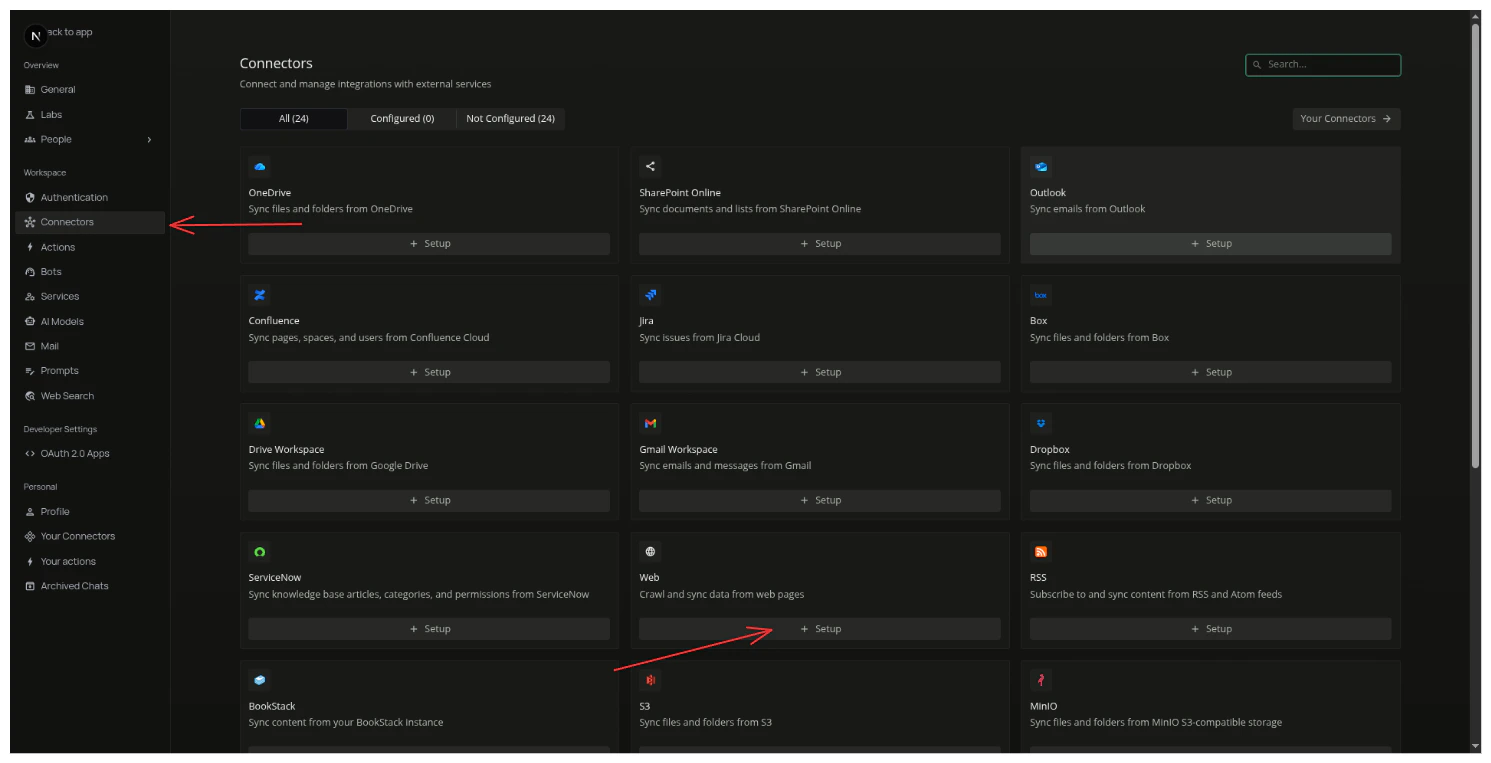Click the 'Sync files and folders from Dropbox' text
The width and height of the screenshot is (1491, 763).
pos(1111,466)
